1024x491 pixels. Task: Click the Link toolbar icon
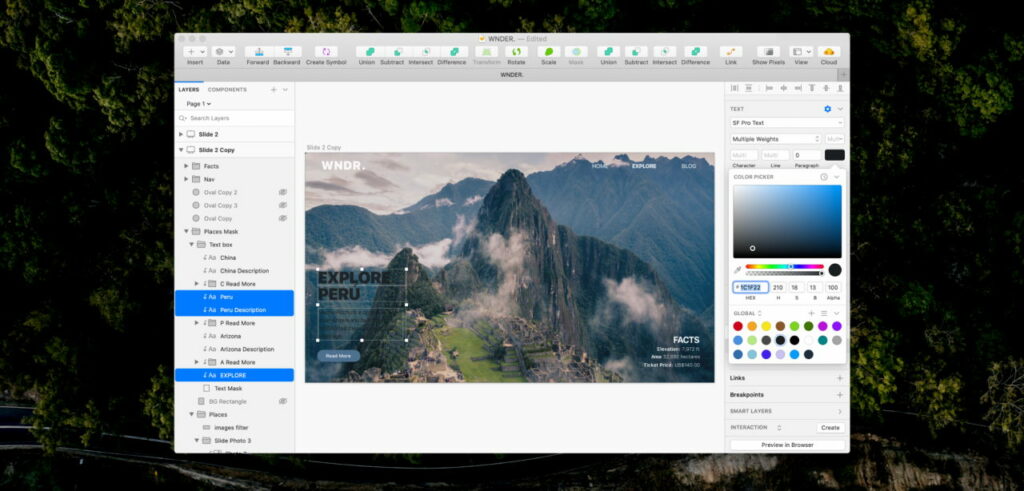point(731,51)
